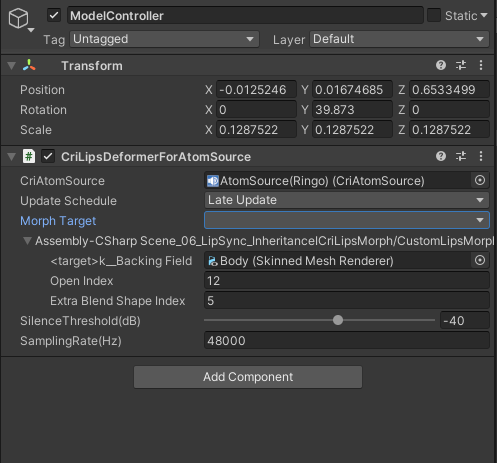This screenshot has height=463, width=497.
Task: Open CriLipsDeformerForAtomSource help icon
Action: [x=441, y=156]
